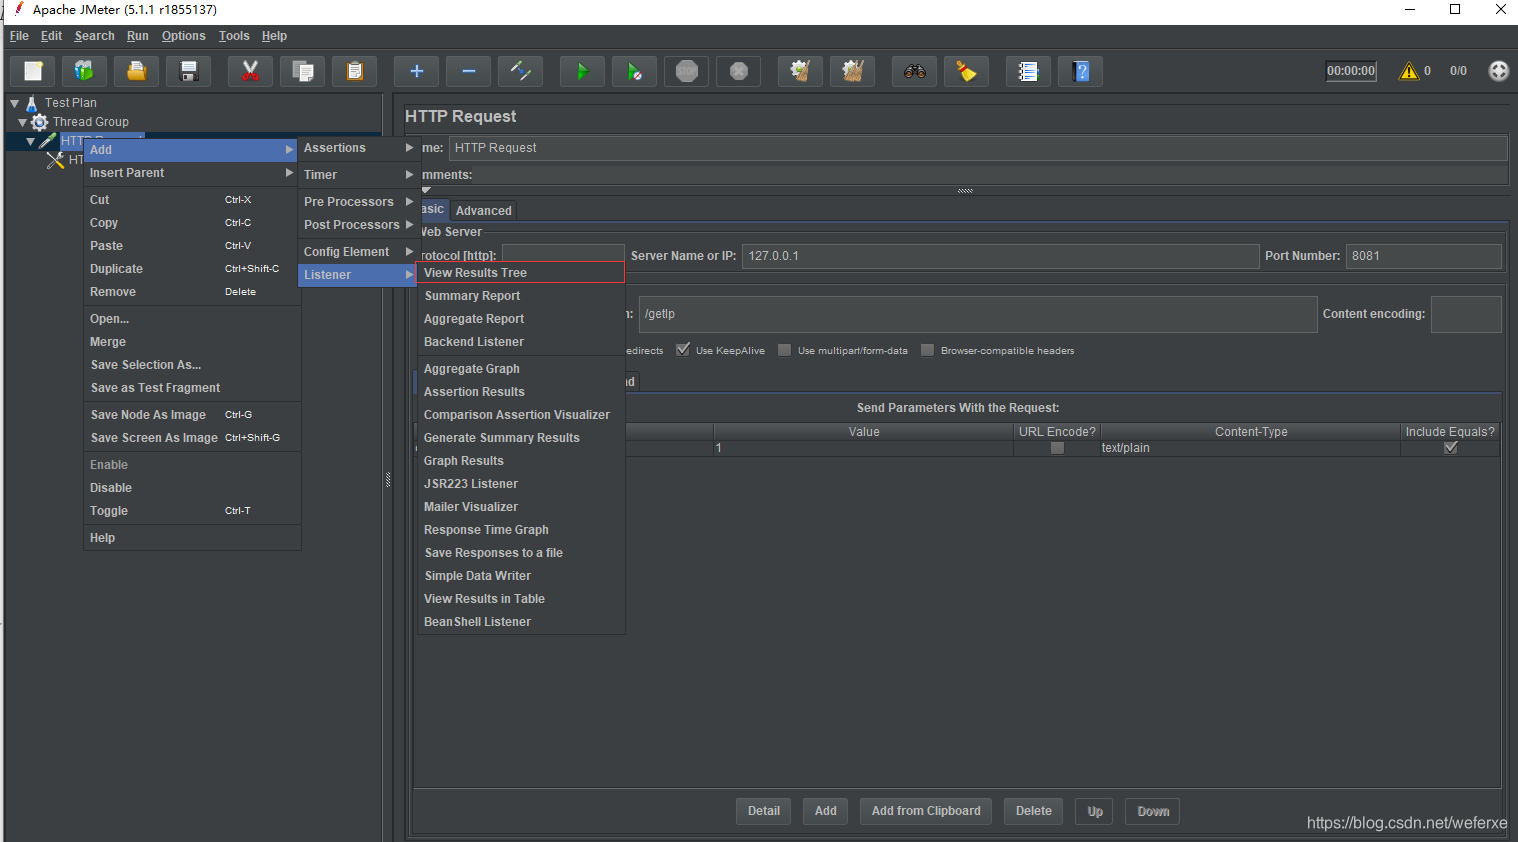
Task: Switch to the Advanced tab
Action: [x=484, y=211]
